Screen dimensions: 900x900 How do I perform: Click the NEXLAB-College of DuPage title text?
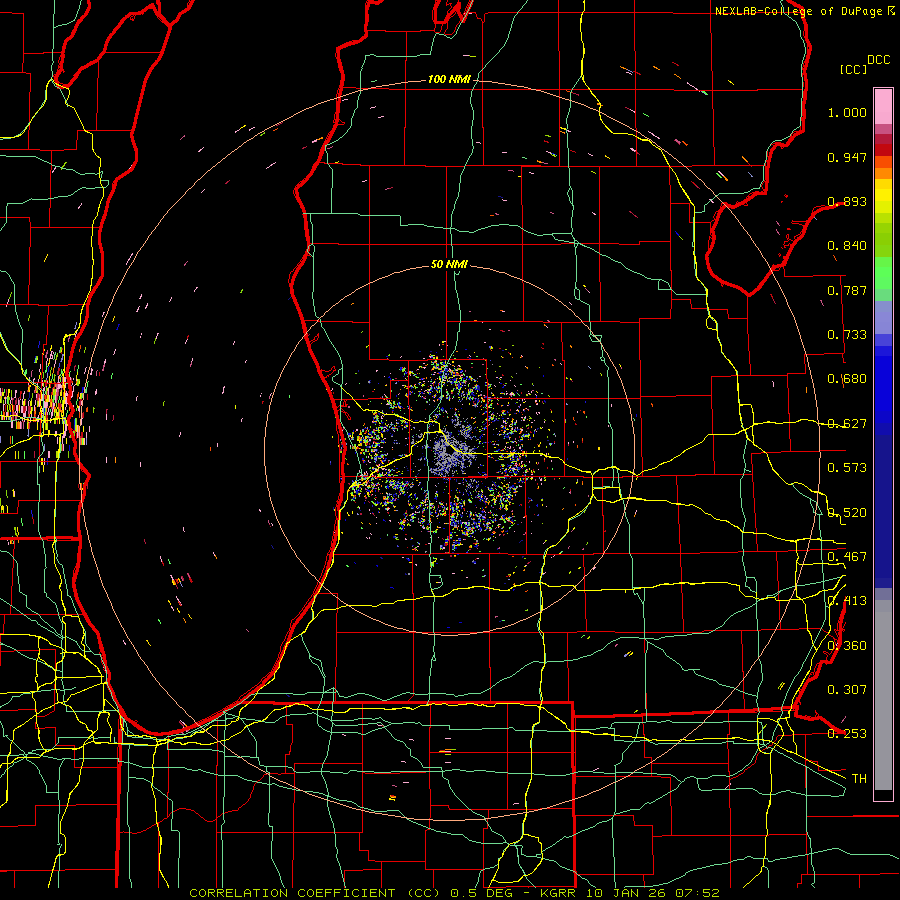[799, 11]
